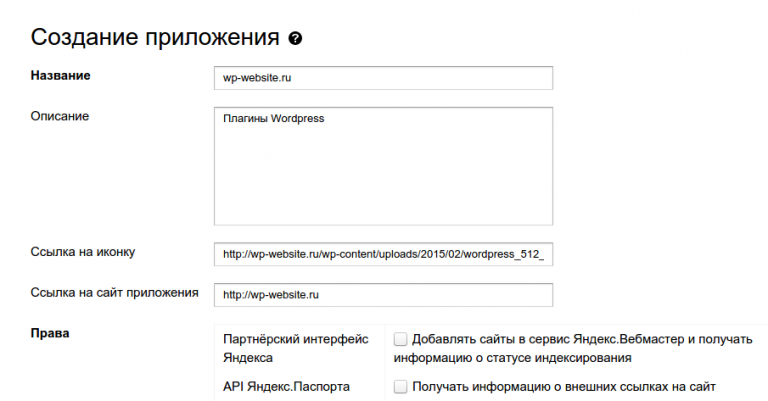The height and width of the screenshot is (401, 768).
Task: Check Получать информацию о внешних ссылках box
Action: click(400, 386)
